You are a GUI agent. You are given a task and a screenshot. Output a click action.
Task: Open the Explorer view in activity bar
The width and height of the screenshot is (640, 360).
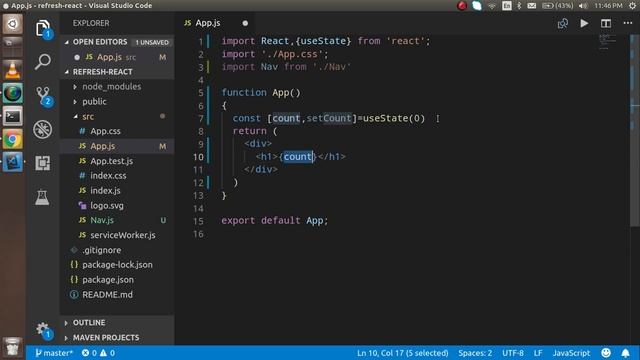pyautogui.click(x=42, y=28)
